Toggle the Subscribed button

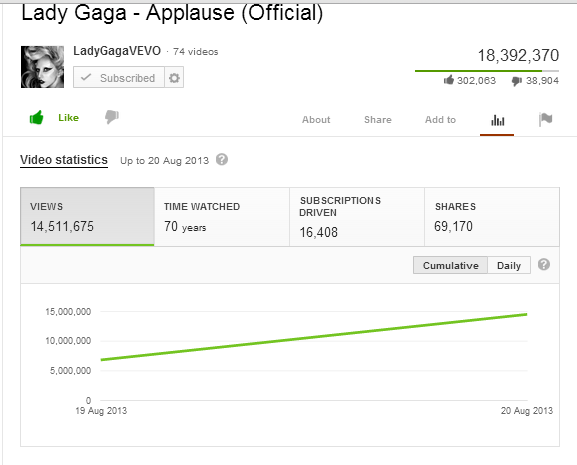pyautogui.click(x=118, y=78)
